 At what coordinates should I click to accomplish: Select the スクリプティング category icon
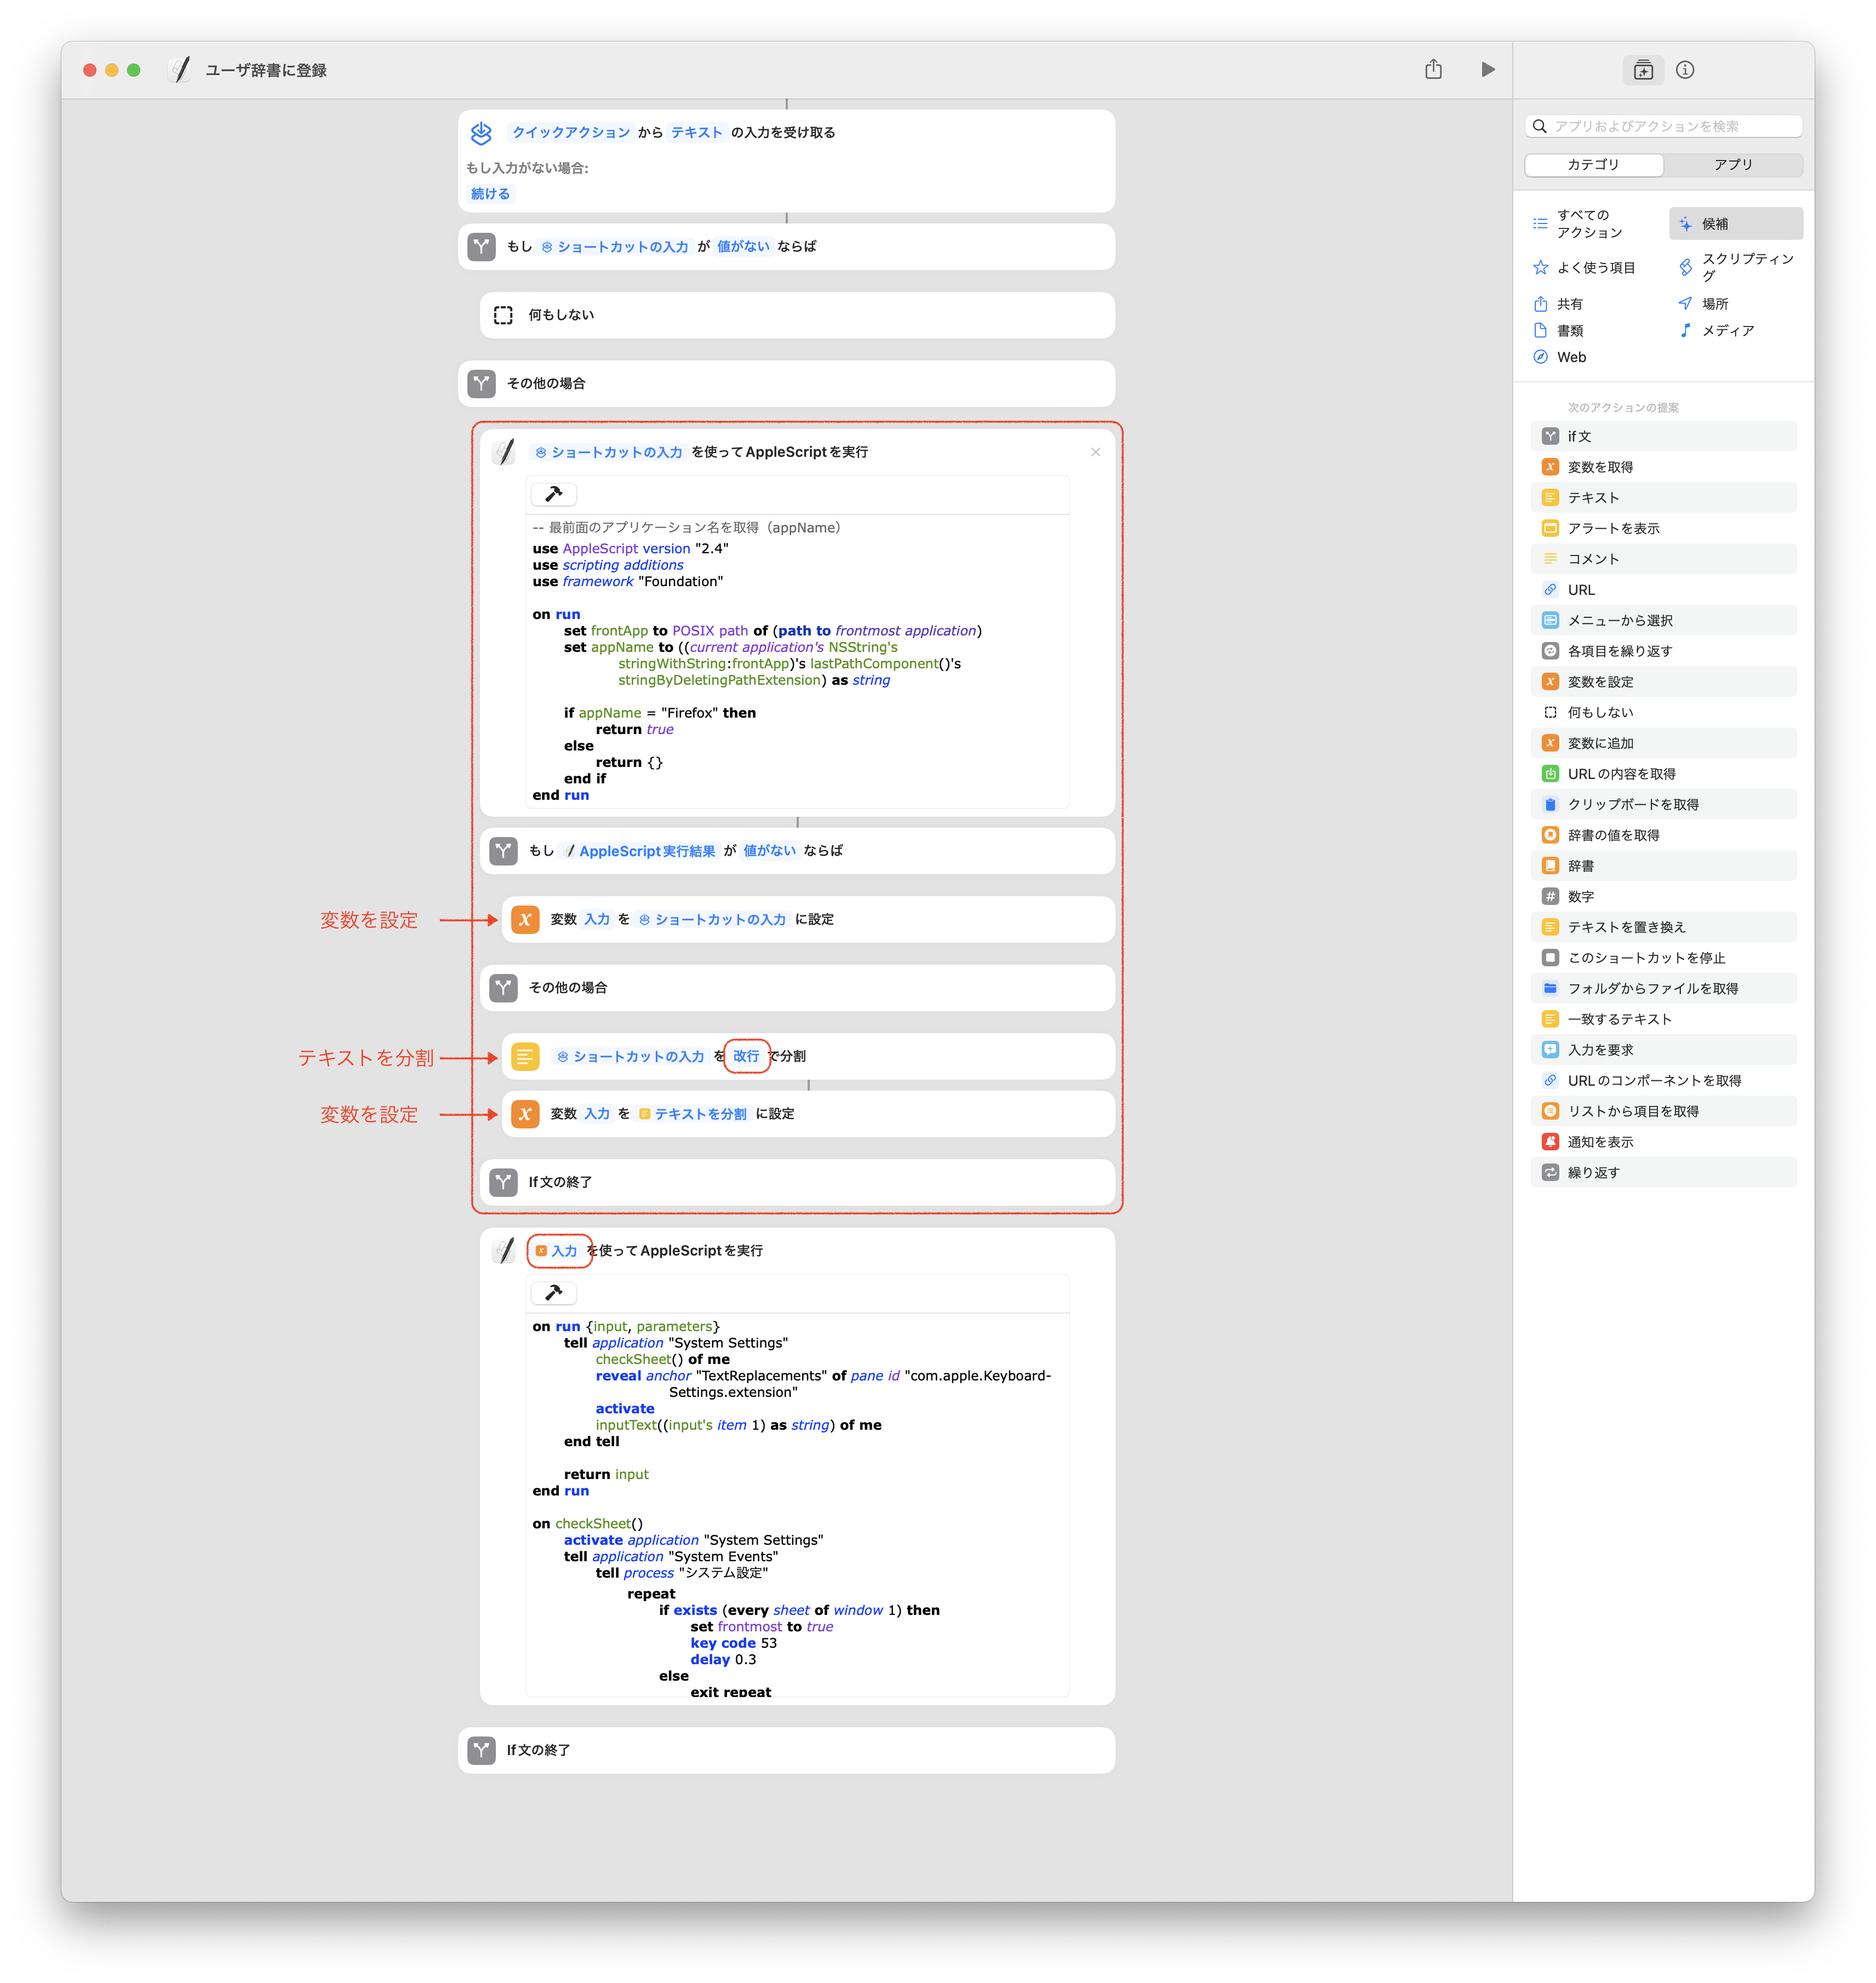pyautogui.click(x=1686, y=267)
